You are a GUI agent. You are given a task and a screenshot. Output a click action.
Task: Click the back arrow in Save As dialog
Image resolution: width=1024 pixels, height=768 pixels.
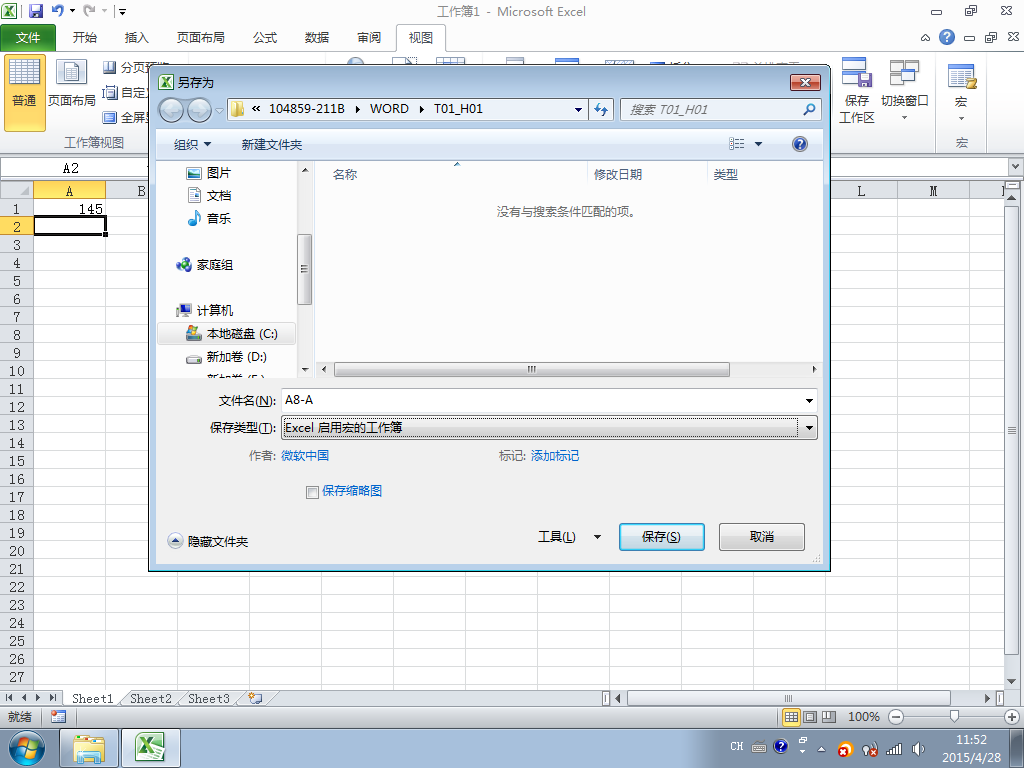[x=172, y=110]
